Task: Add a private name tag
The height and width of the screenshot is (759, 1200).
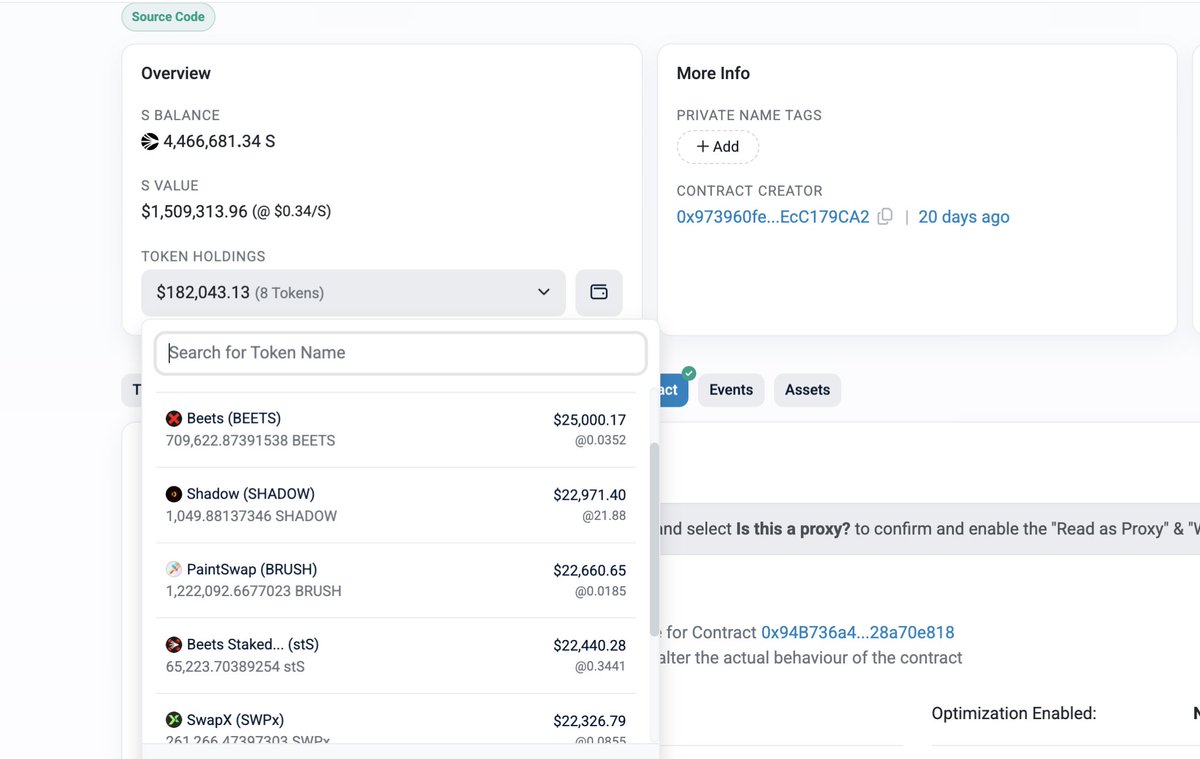Action: pos(718,147)
